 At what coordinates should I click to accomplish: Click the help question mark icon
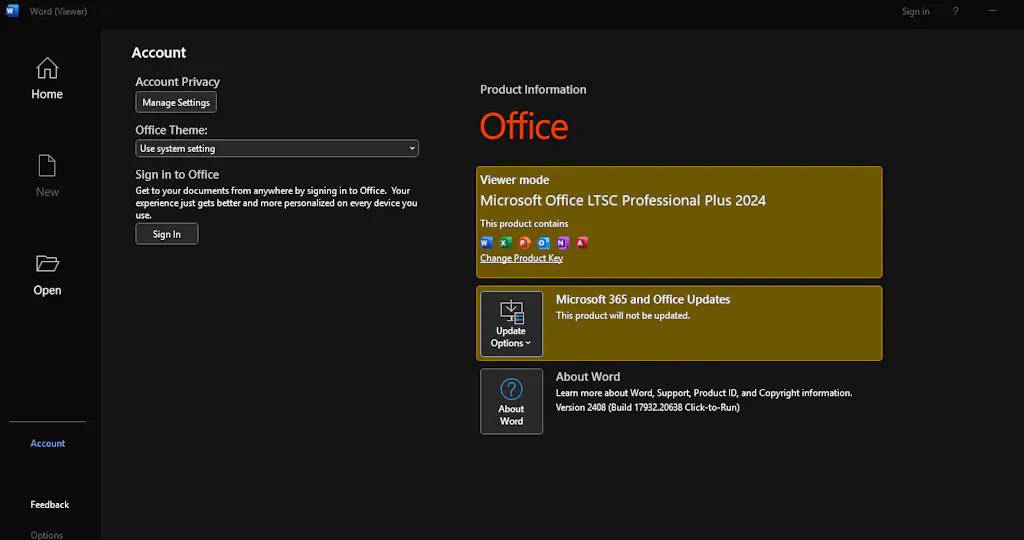[x=955, y=11]
